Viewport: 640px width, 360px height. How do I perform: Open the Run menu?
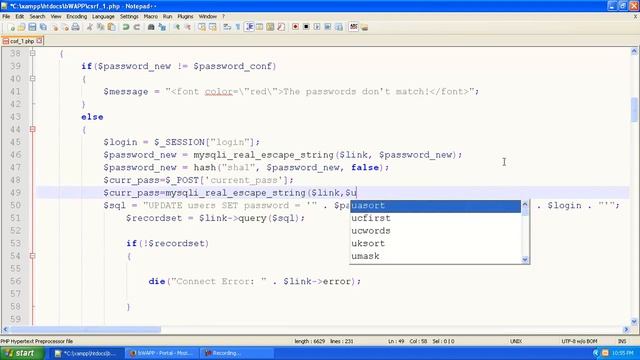tap(167, 16)
